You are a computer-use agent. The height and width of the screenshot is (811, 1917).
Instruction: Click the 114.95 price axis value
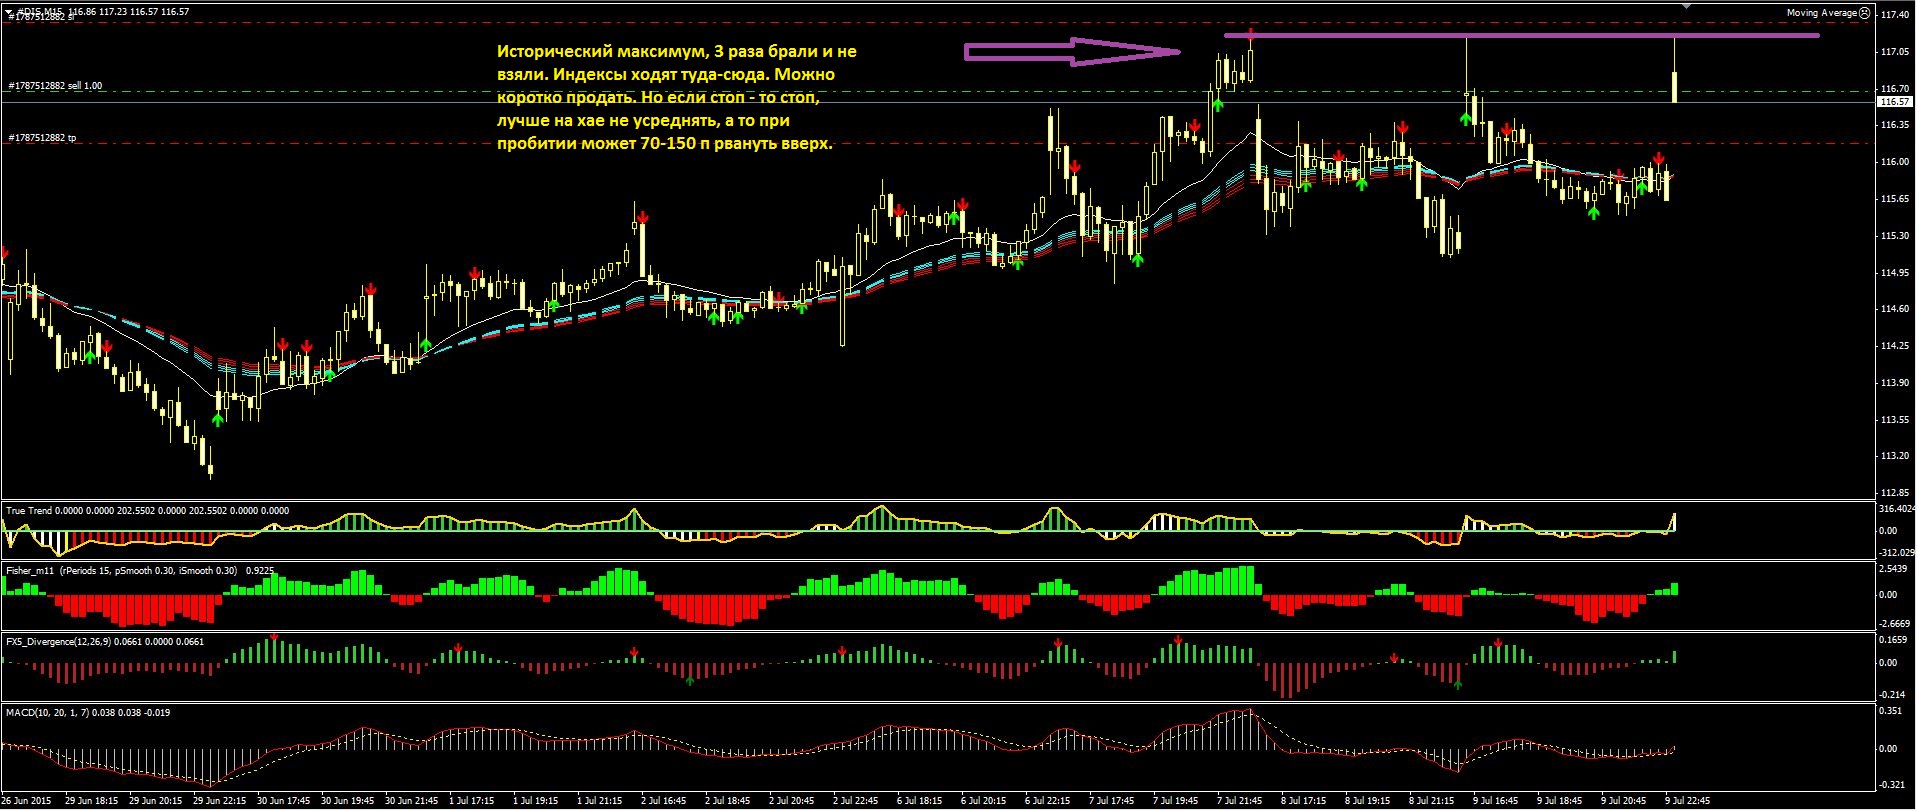[x=1895, y=273]
